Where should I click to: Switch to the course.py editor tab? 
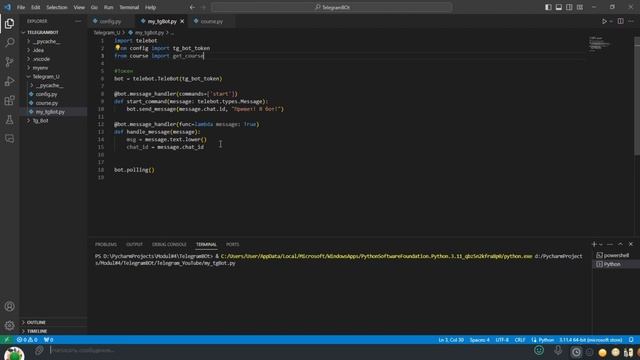pos(211,21)
